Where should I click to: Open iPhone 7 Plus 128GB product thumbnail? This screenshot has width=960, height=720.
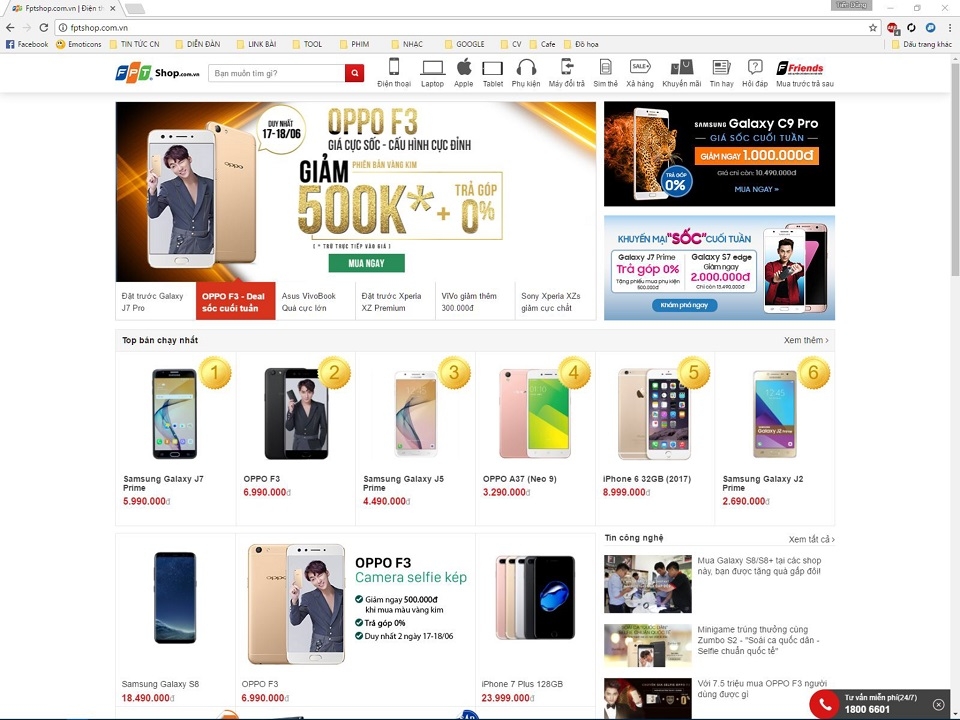pyautogui.click(x=534, y=598)
